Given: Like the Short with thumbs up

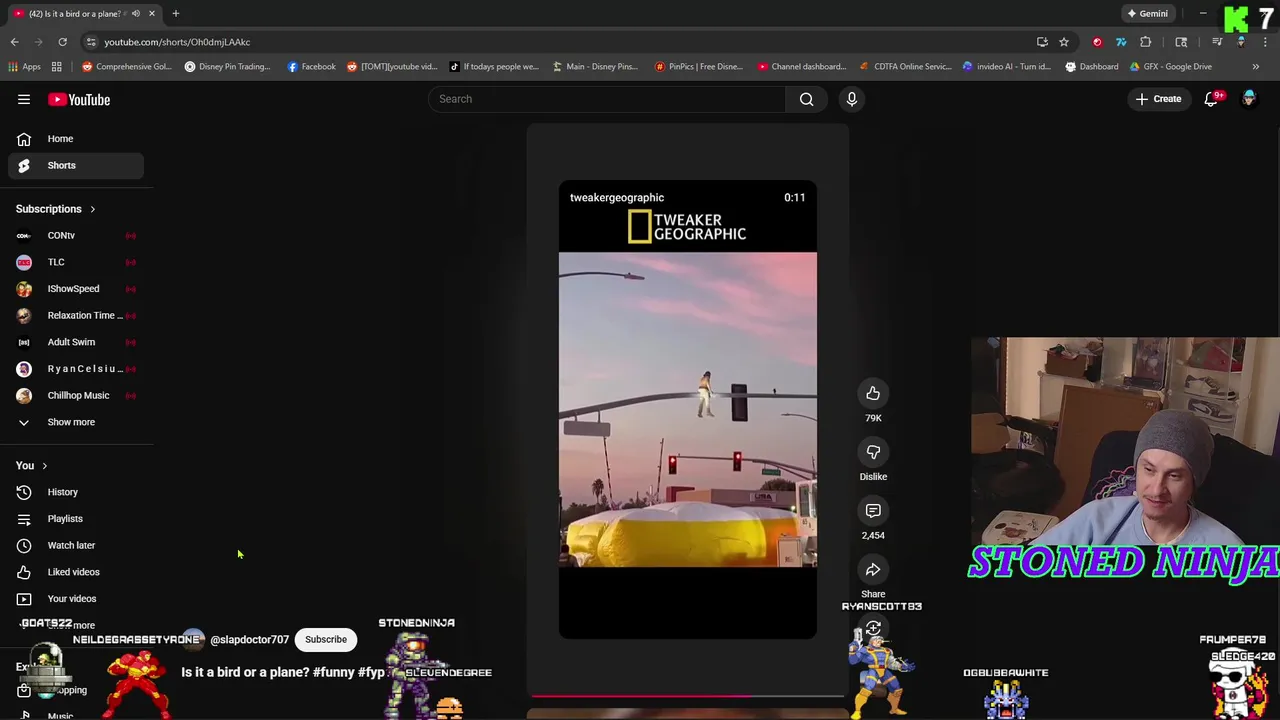Looking at the screenshot, I should pyautogui.click(x=873, y=394).
